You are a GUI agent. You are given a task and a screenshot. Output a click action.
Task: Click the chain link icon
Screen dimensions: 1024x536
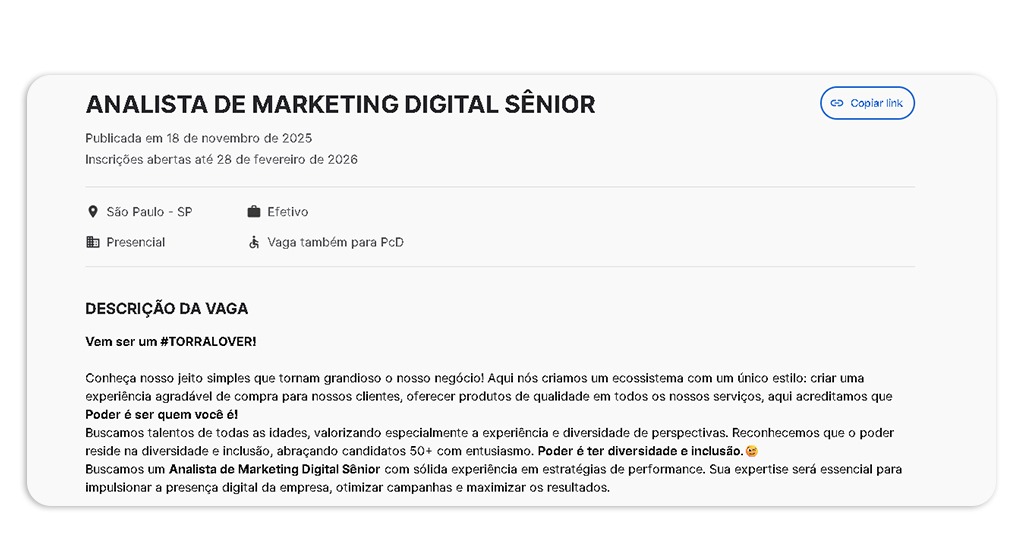tap(837, 103)
